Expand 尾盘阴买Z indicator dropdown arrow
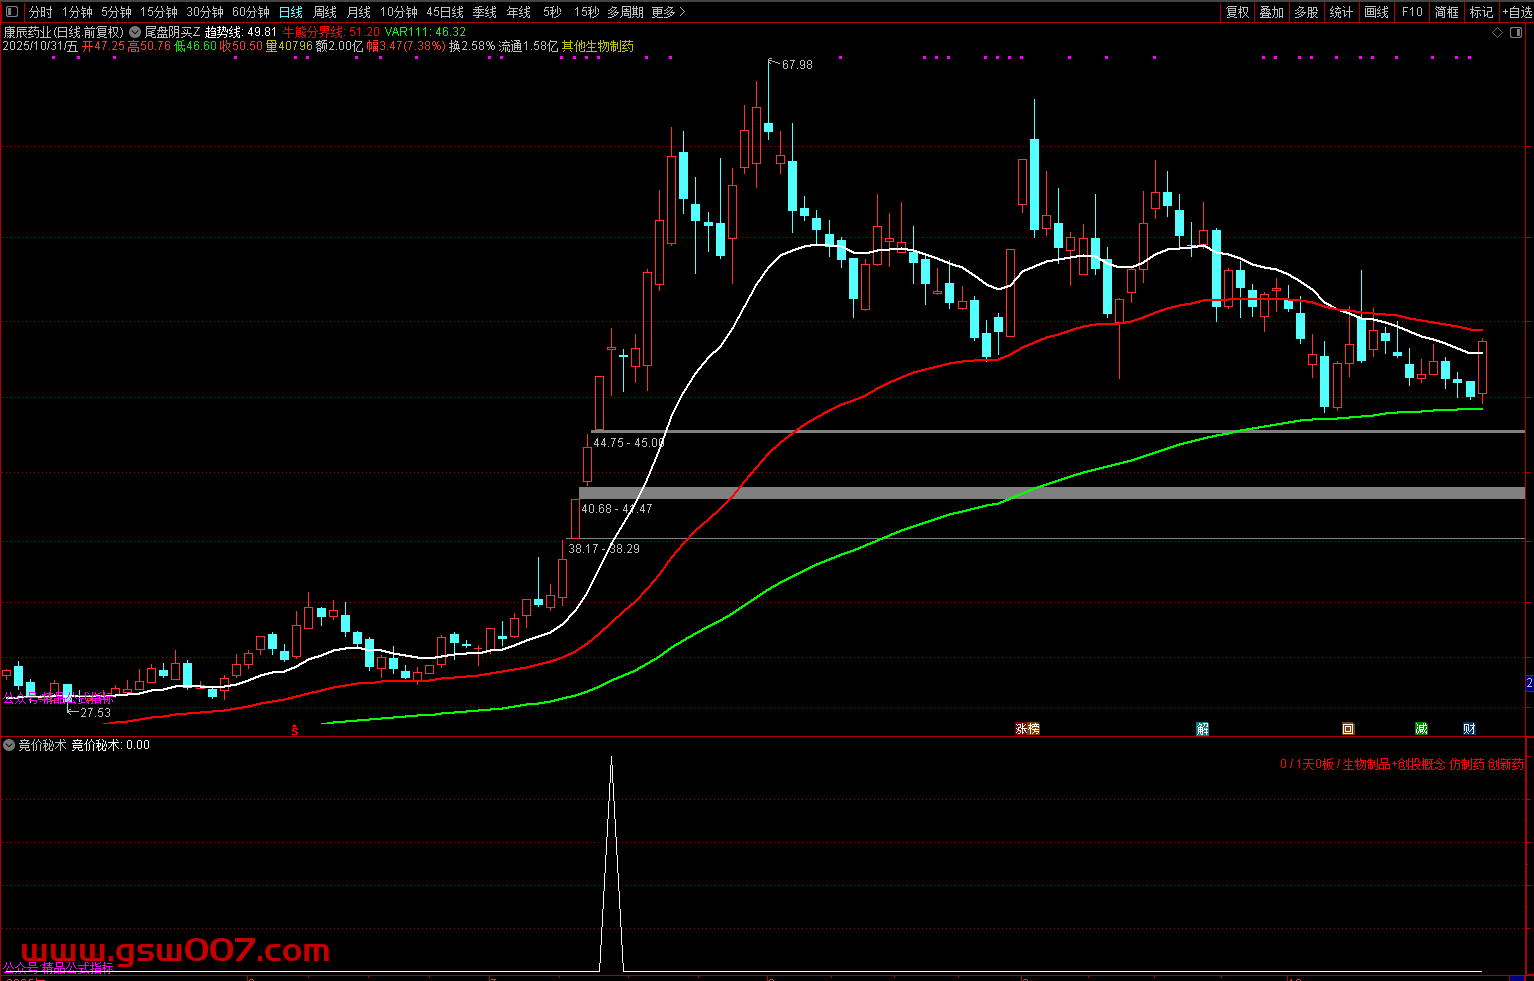Viewport: 1534px width, 981px height. point(135,32)
